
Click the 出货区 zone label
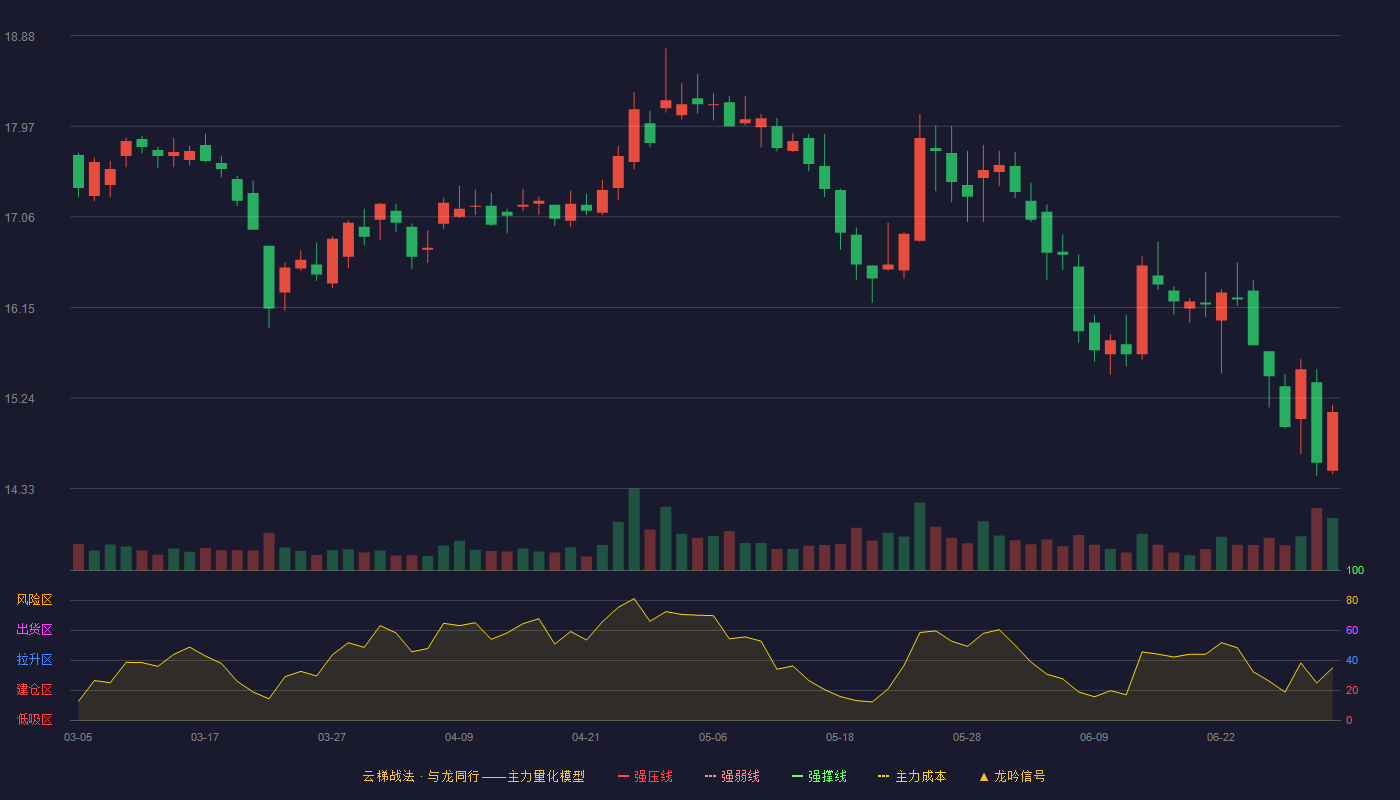pos(34,630)
